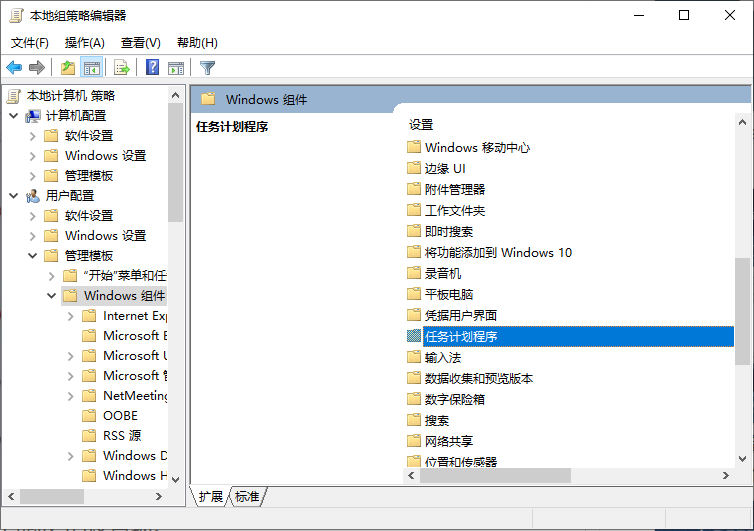This screenshot has height=531, width=754.
Task: Toggle the Show/Hide Action Pane icon
Action: point(176,68)
